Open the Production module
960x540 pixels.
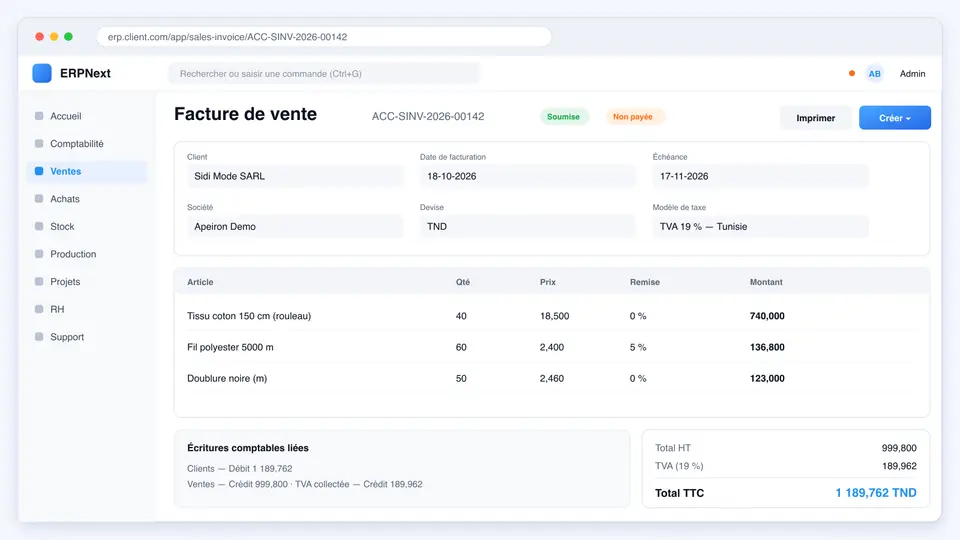(x=88, y=253)
